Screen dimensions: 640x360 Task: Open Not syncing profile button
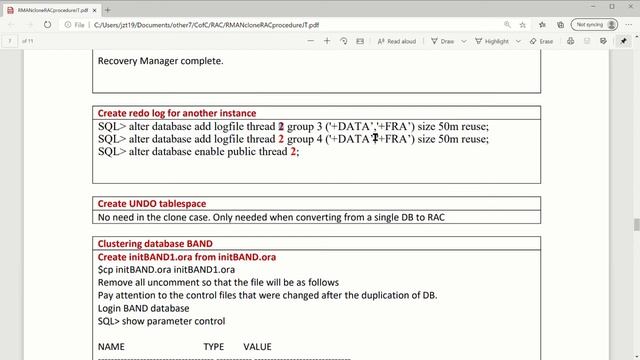594,25
